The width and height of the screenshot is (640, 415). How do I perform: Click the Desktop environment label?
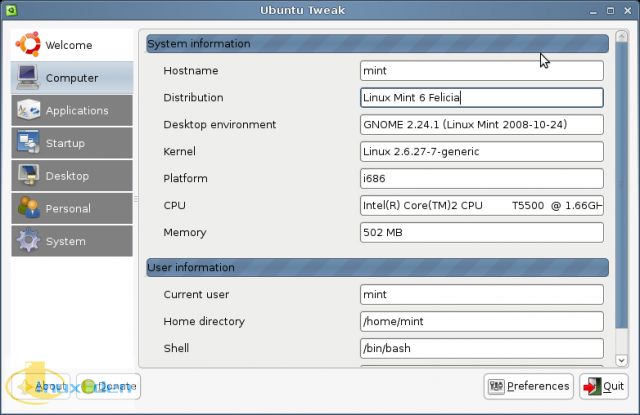[x=220, y=124]
